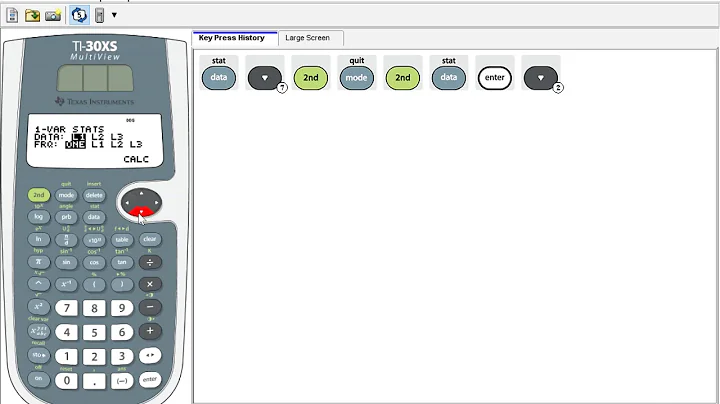Screen dimensions: 720x404
Task: Click the pi key on calculator
Action: (39, 262)
